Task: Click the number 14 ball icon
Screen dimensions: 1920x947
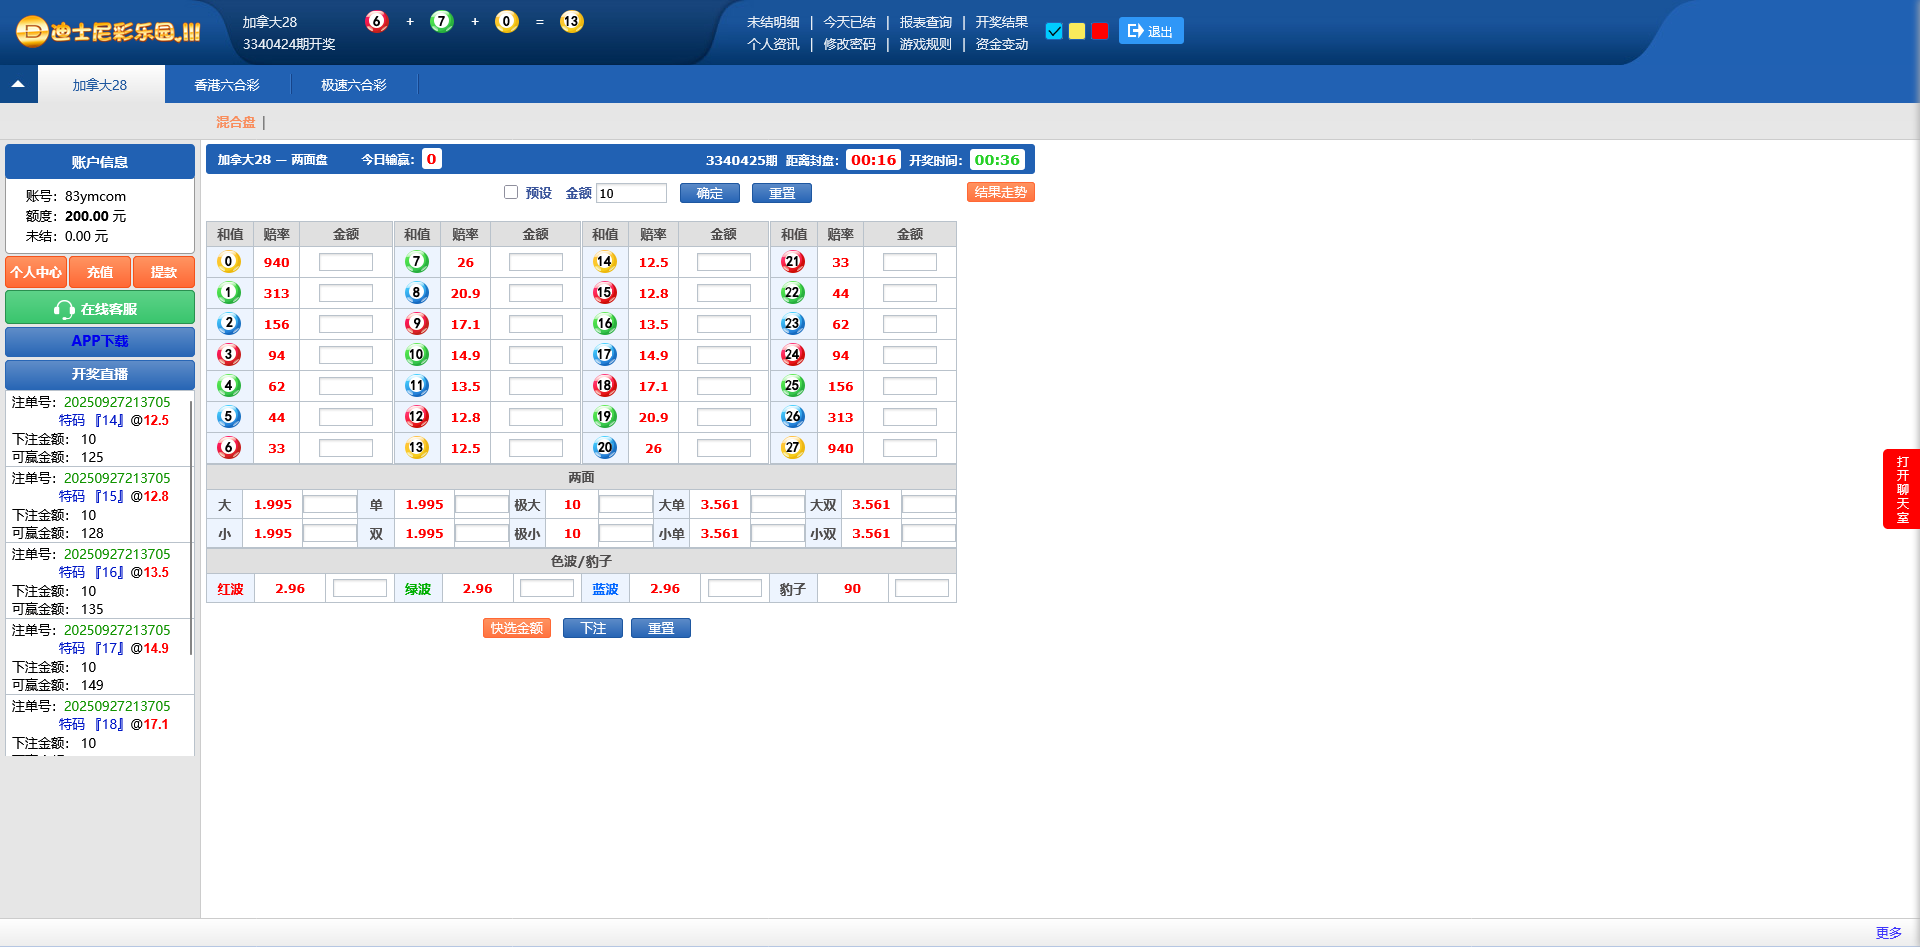Action: pos(604,262)
